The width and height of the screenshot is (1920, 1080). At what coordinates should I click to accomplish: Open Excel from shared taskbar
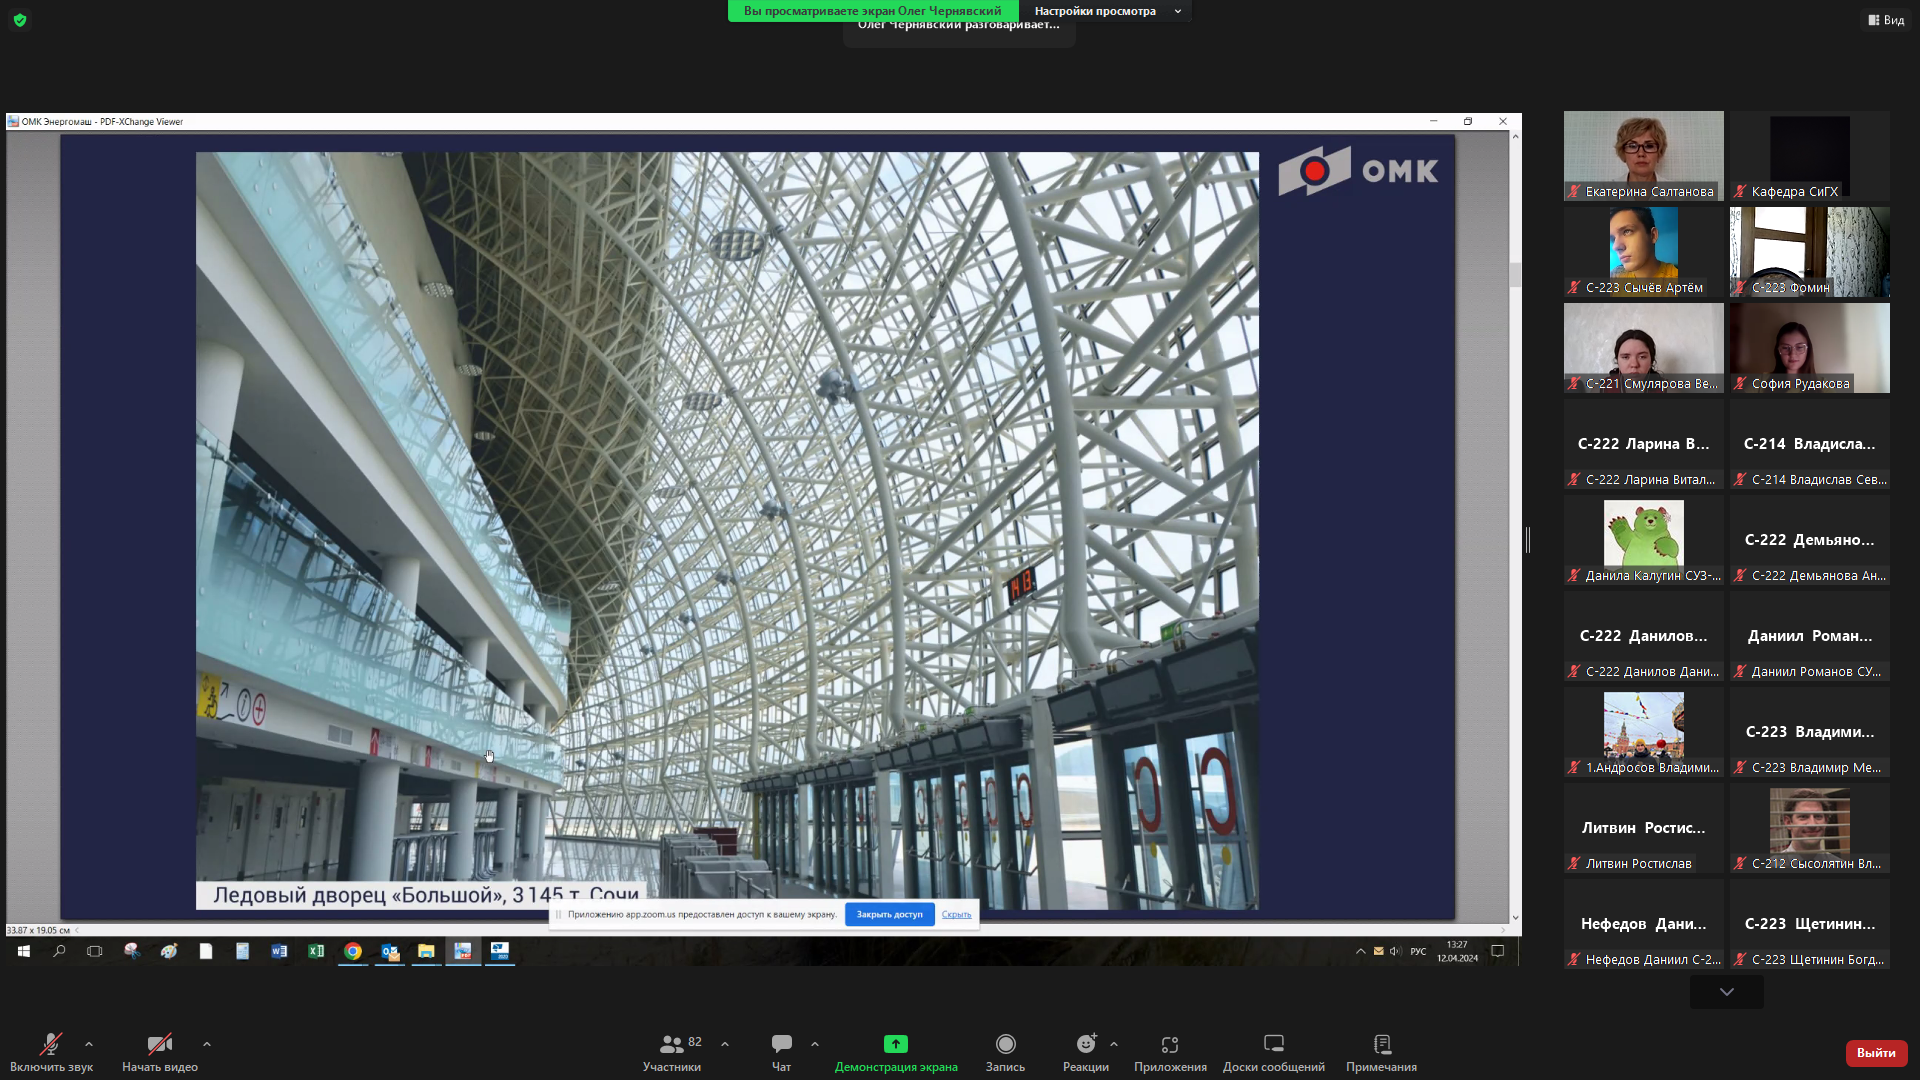316,951
